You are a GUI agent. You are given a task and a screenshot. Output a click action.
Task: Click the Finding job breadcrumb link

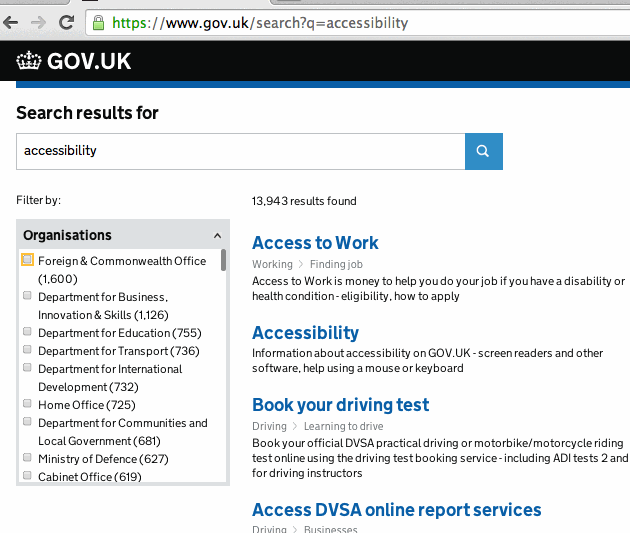coord(336,264)
